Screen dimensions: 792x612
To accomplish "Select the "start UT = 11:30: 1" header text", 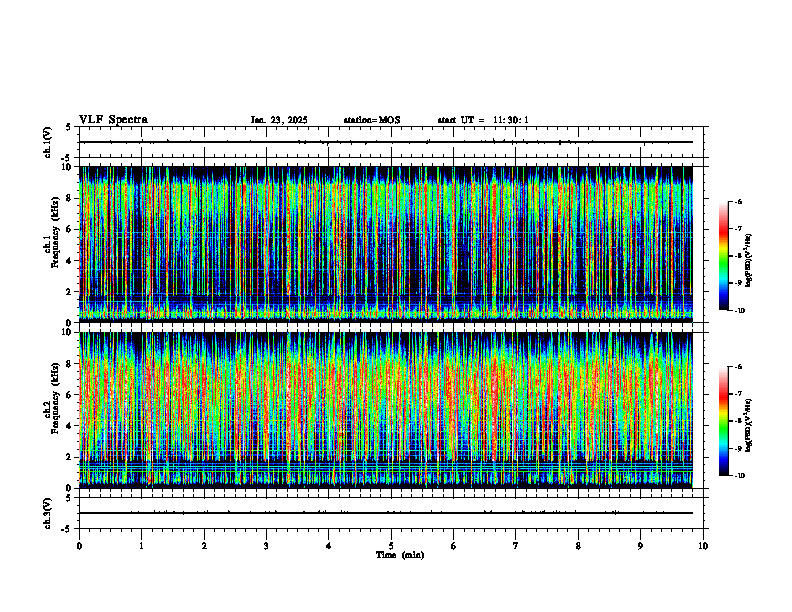I will click(x=483, y=120).
